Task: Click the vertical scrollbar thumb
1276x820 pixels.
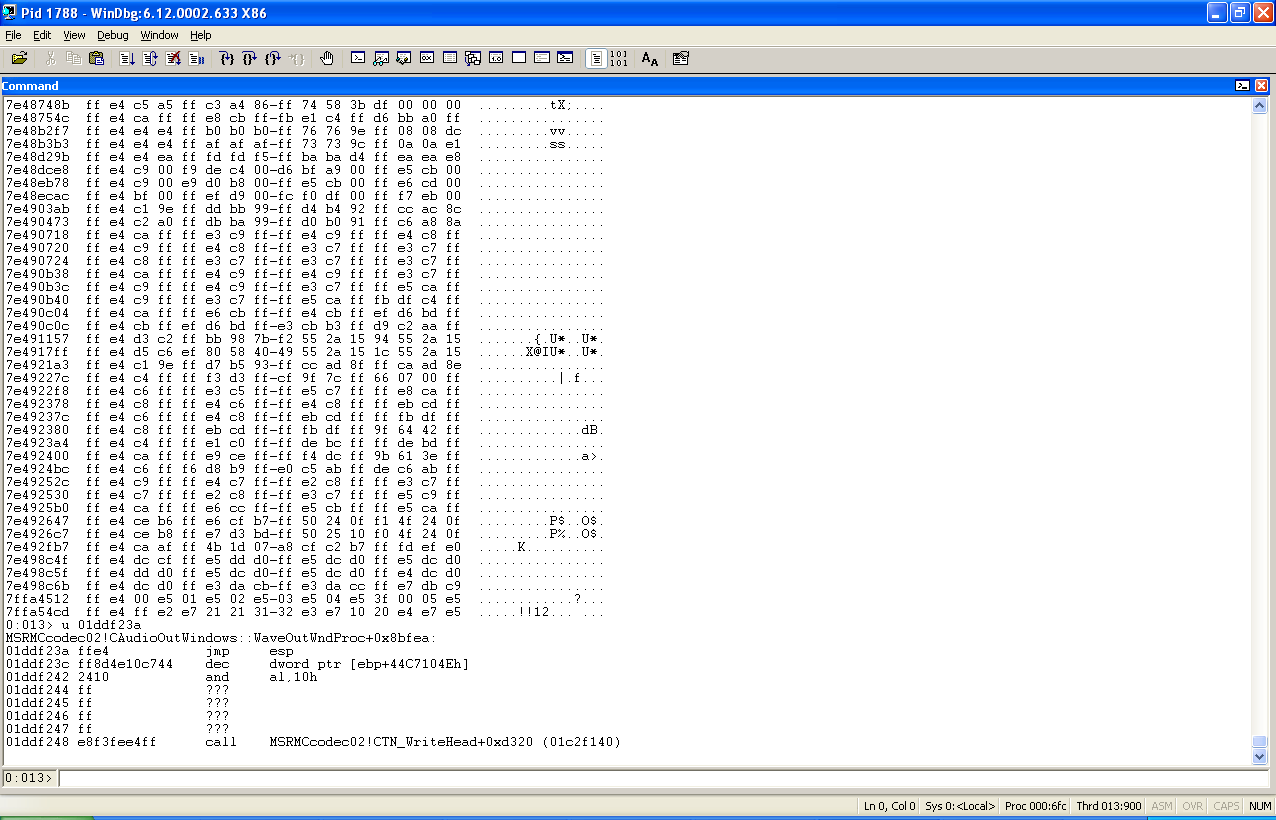Action: 1260,741
